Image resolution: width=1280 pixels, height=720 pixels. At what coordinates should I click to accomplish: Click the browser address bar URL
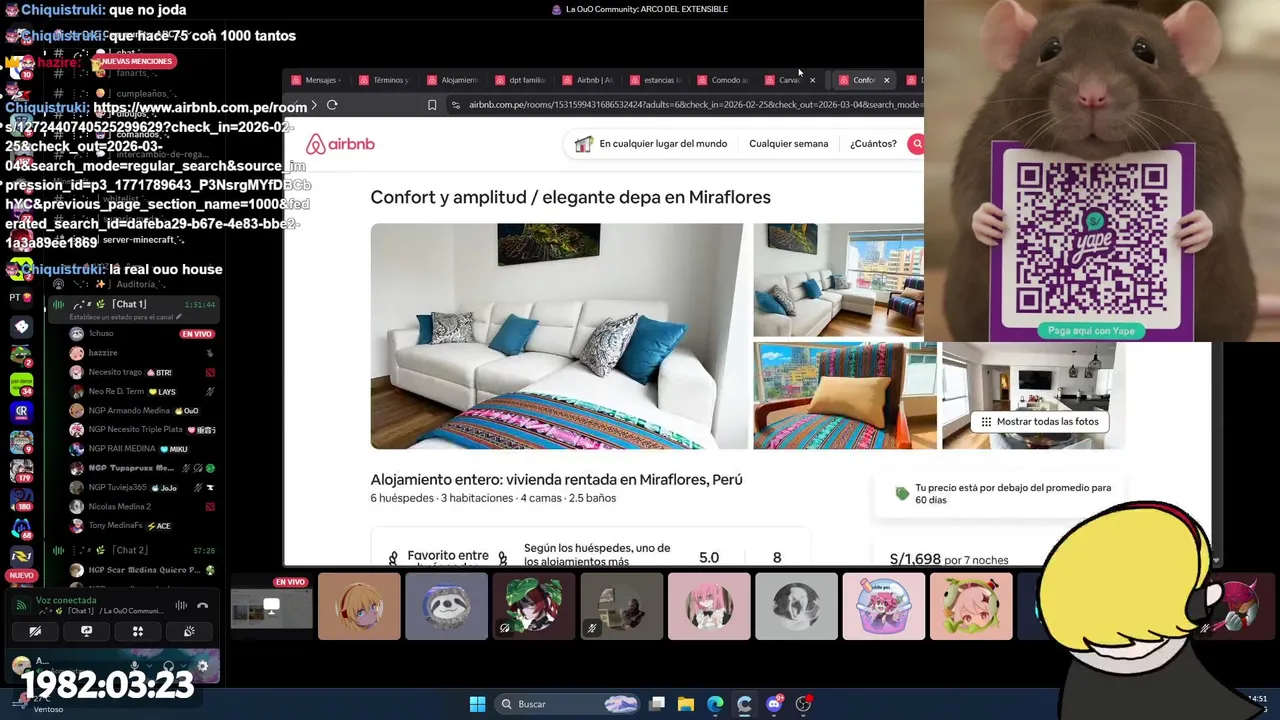coord(694,105)
